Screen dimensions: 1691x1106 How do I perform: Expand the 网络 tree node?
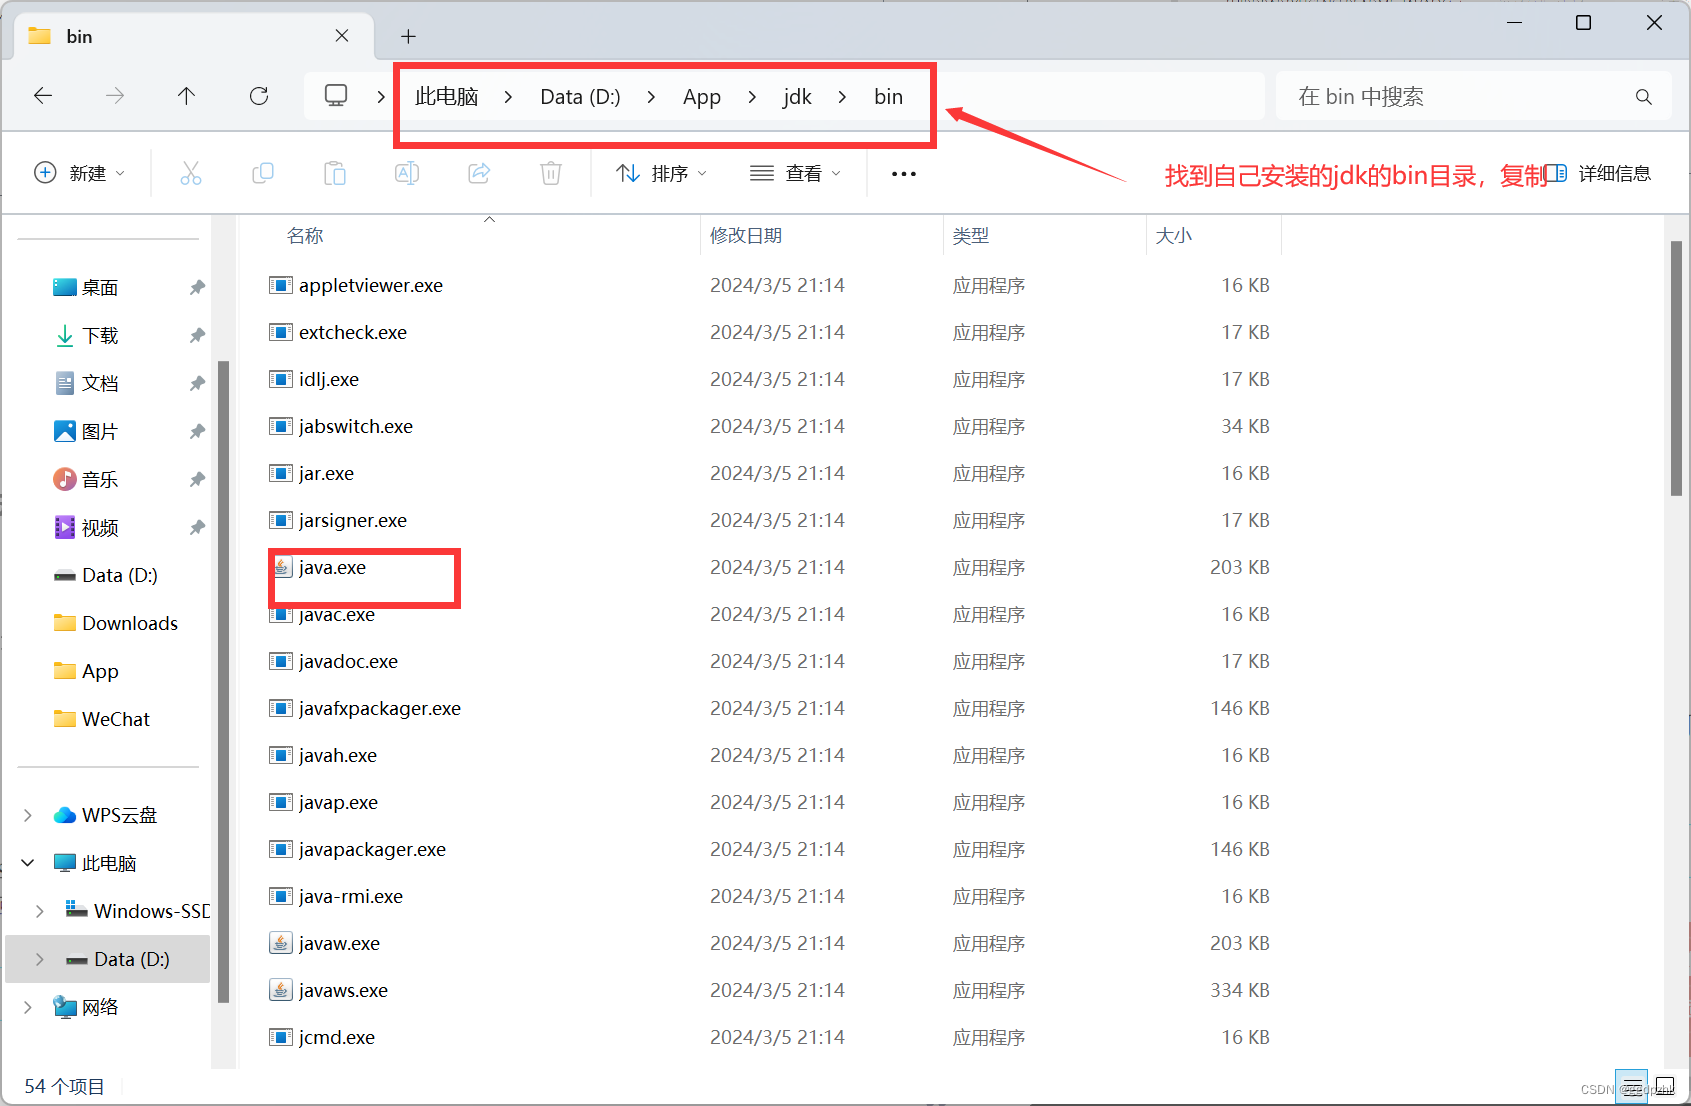pyautogui.click(x=28, y=1007)
